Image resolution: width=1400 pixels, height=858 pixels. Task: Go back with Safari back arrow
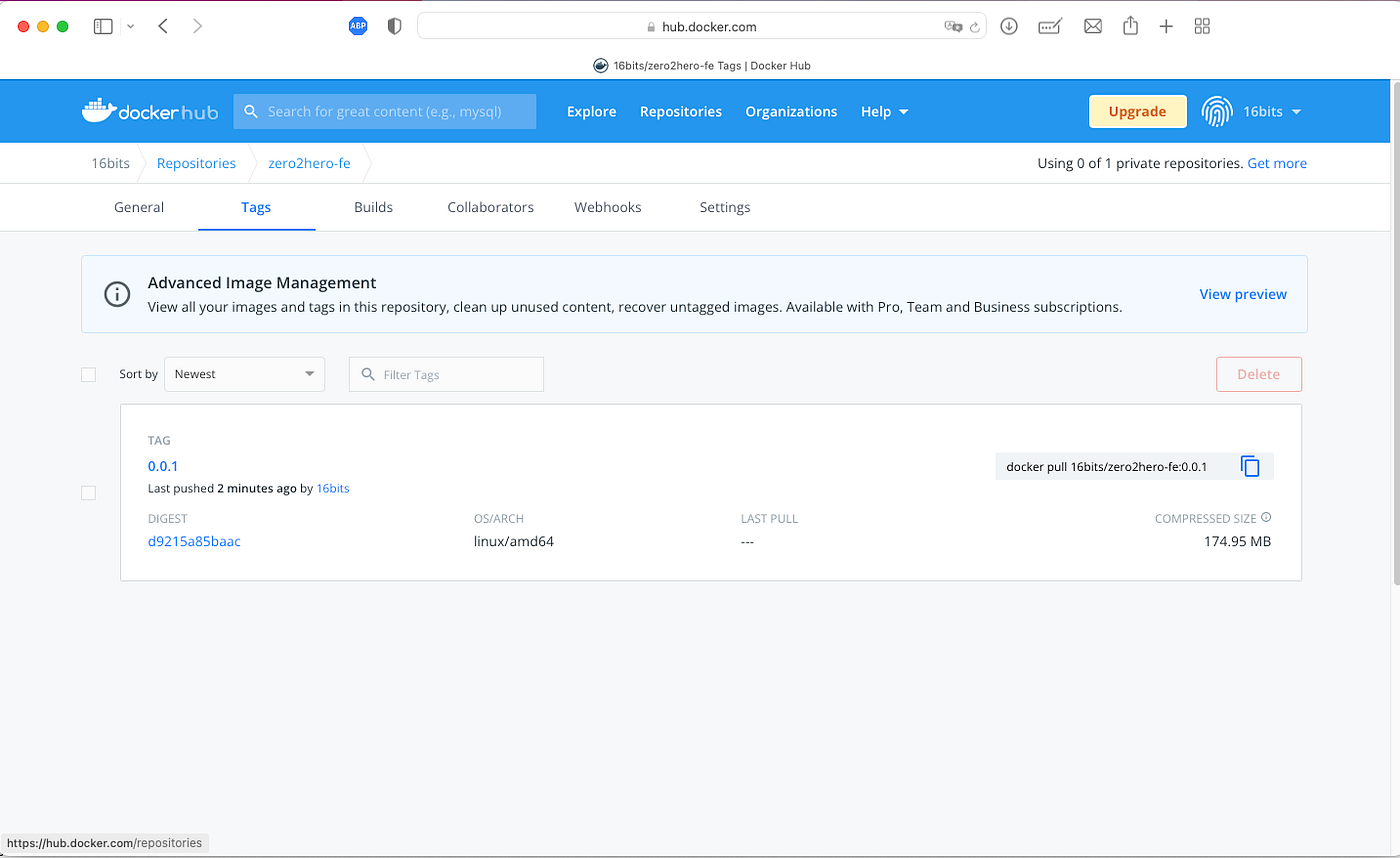pyautogui.click(x=163, y=27)
